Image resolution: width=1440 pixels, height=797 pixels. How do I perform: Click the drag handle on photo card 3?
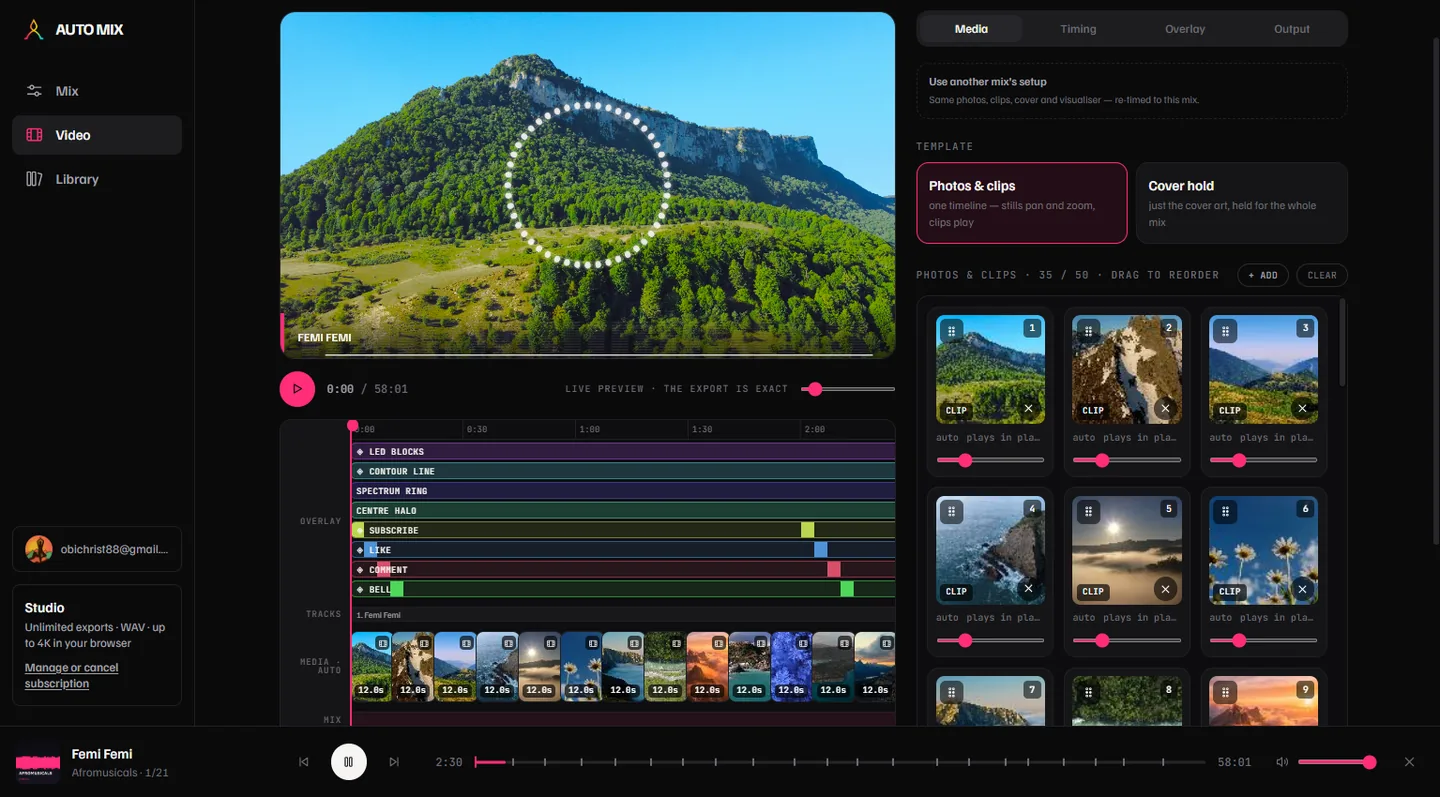tap(1225, 330)
